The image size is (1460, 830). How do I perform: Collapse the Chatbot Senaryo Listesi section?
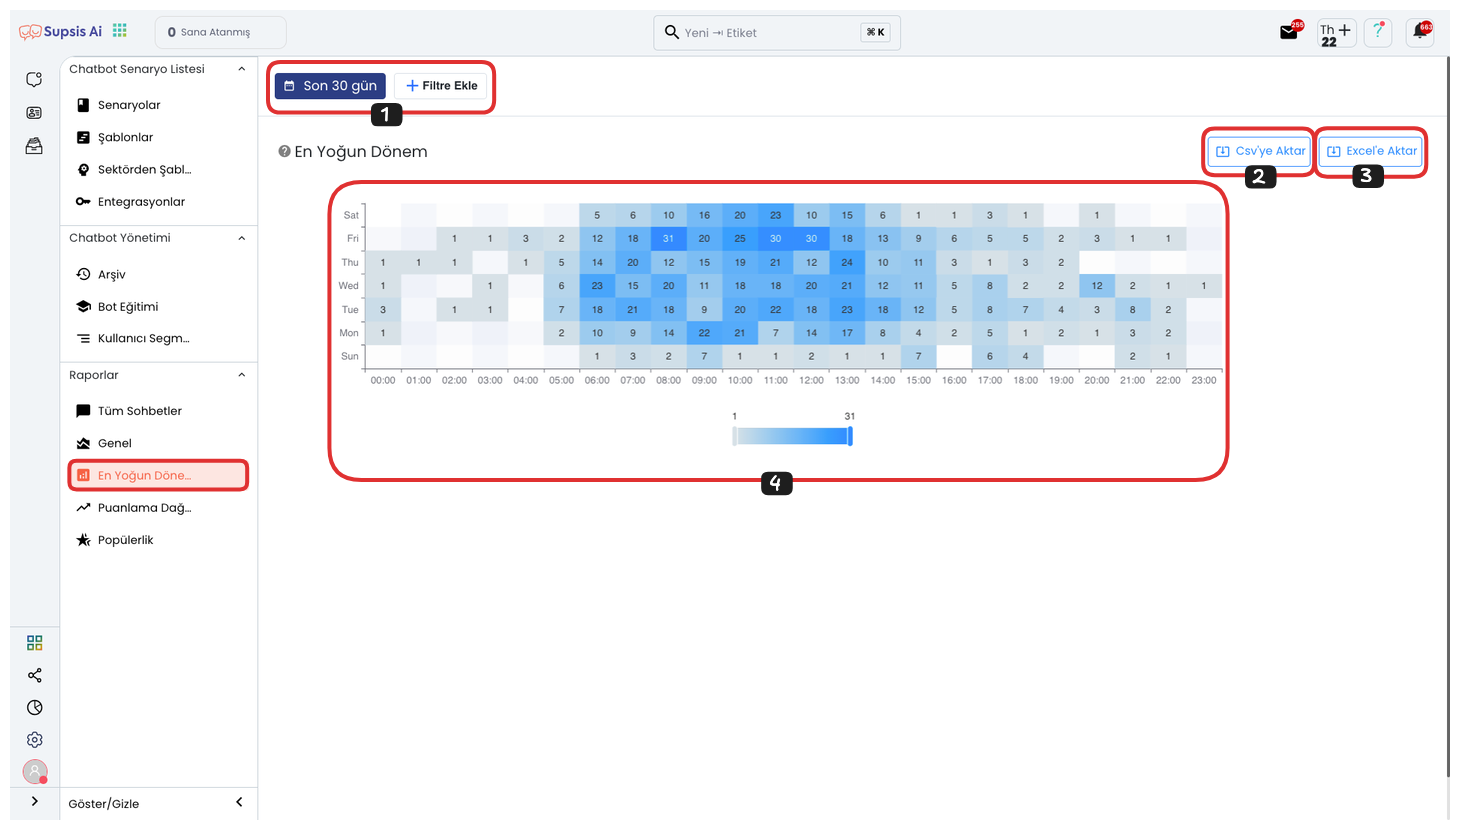[x=241, y=69]
